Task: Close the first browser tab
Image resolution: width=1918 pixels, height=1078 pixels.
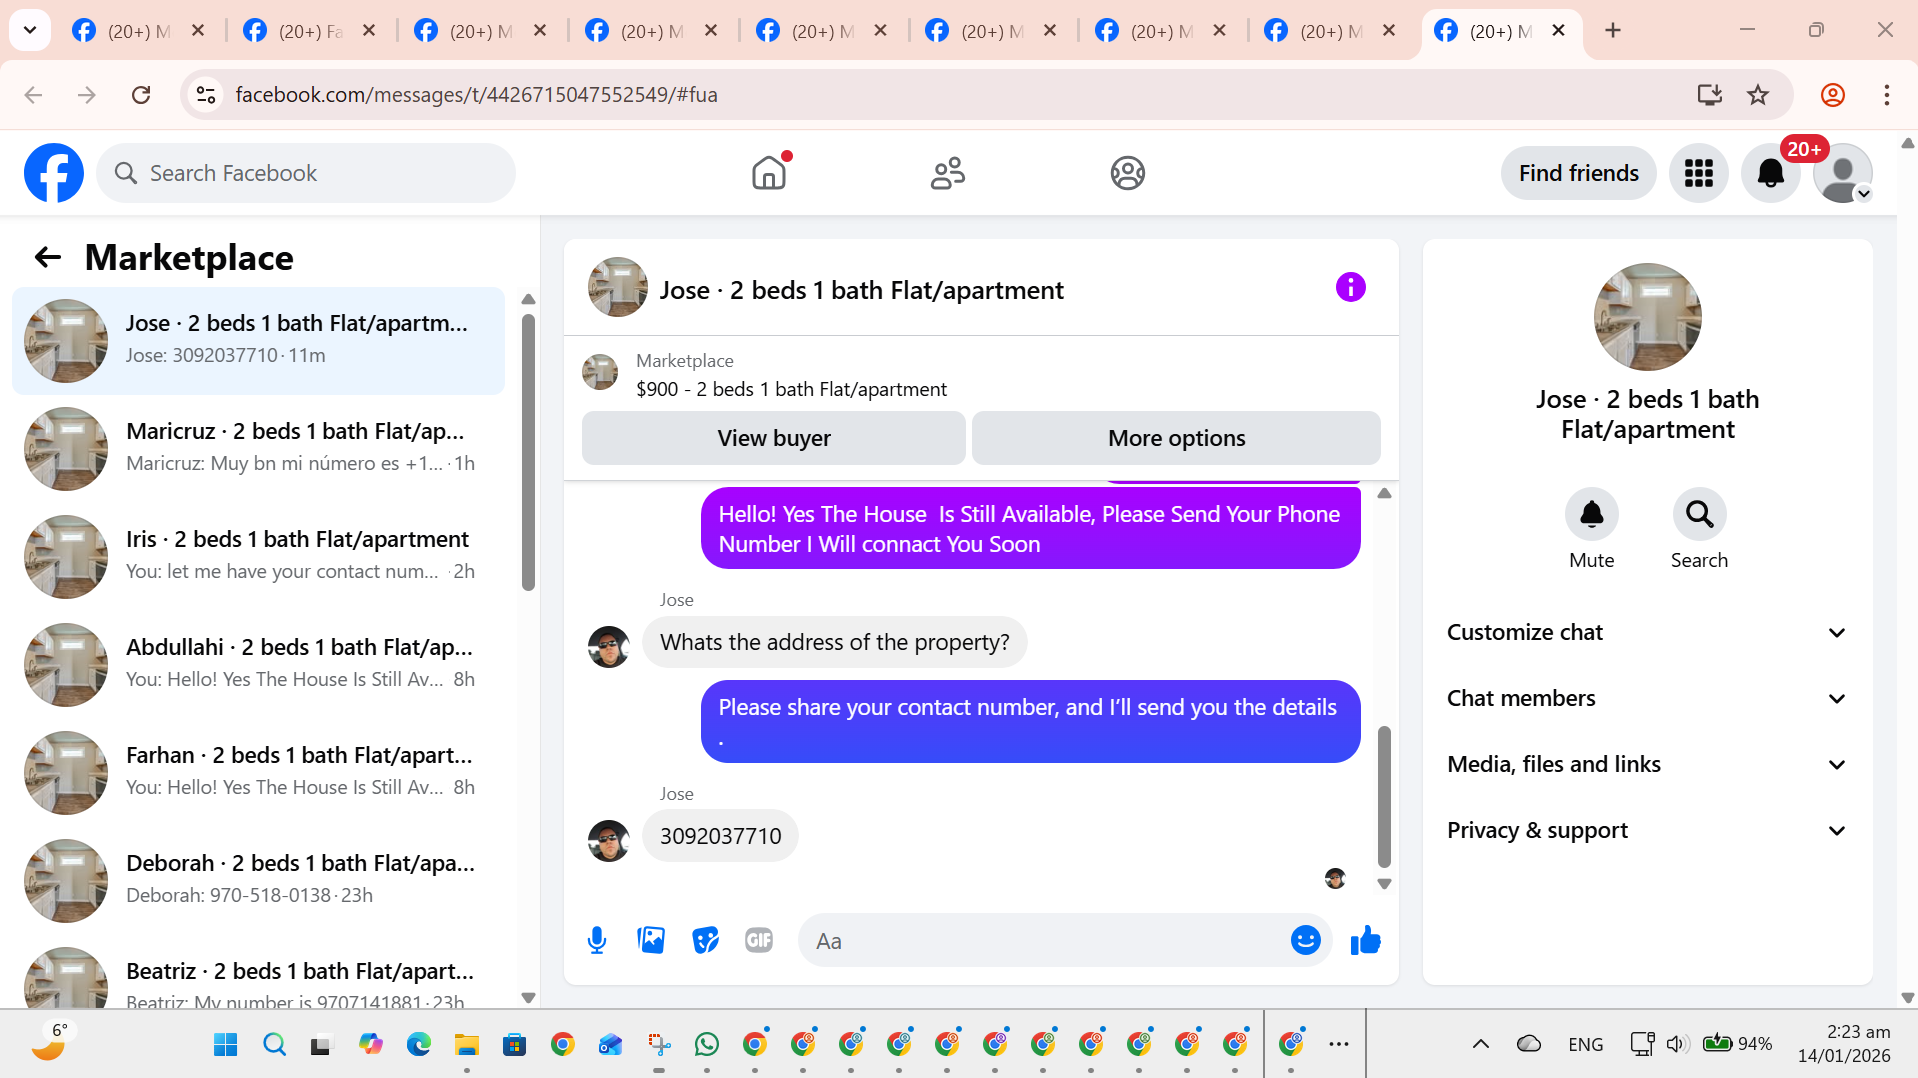Action: (x=198, y=30)
